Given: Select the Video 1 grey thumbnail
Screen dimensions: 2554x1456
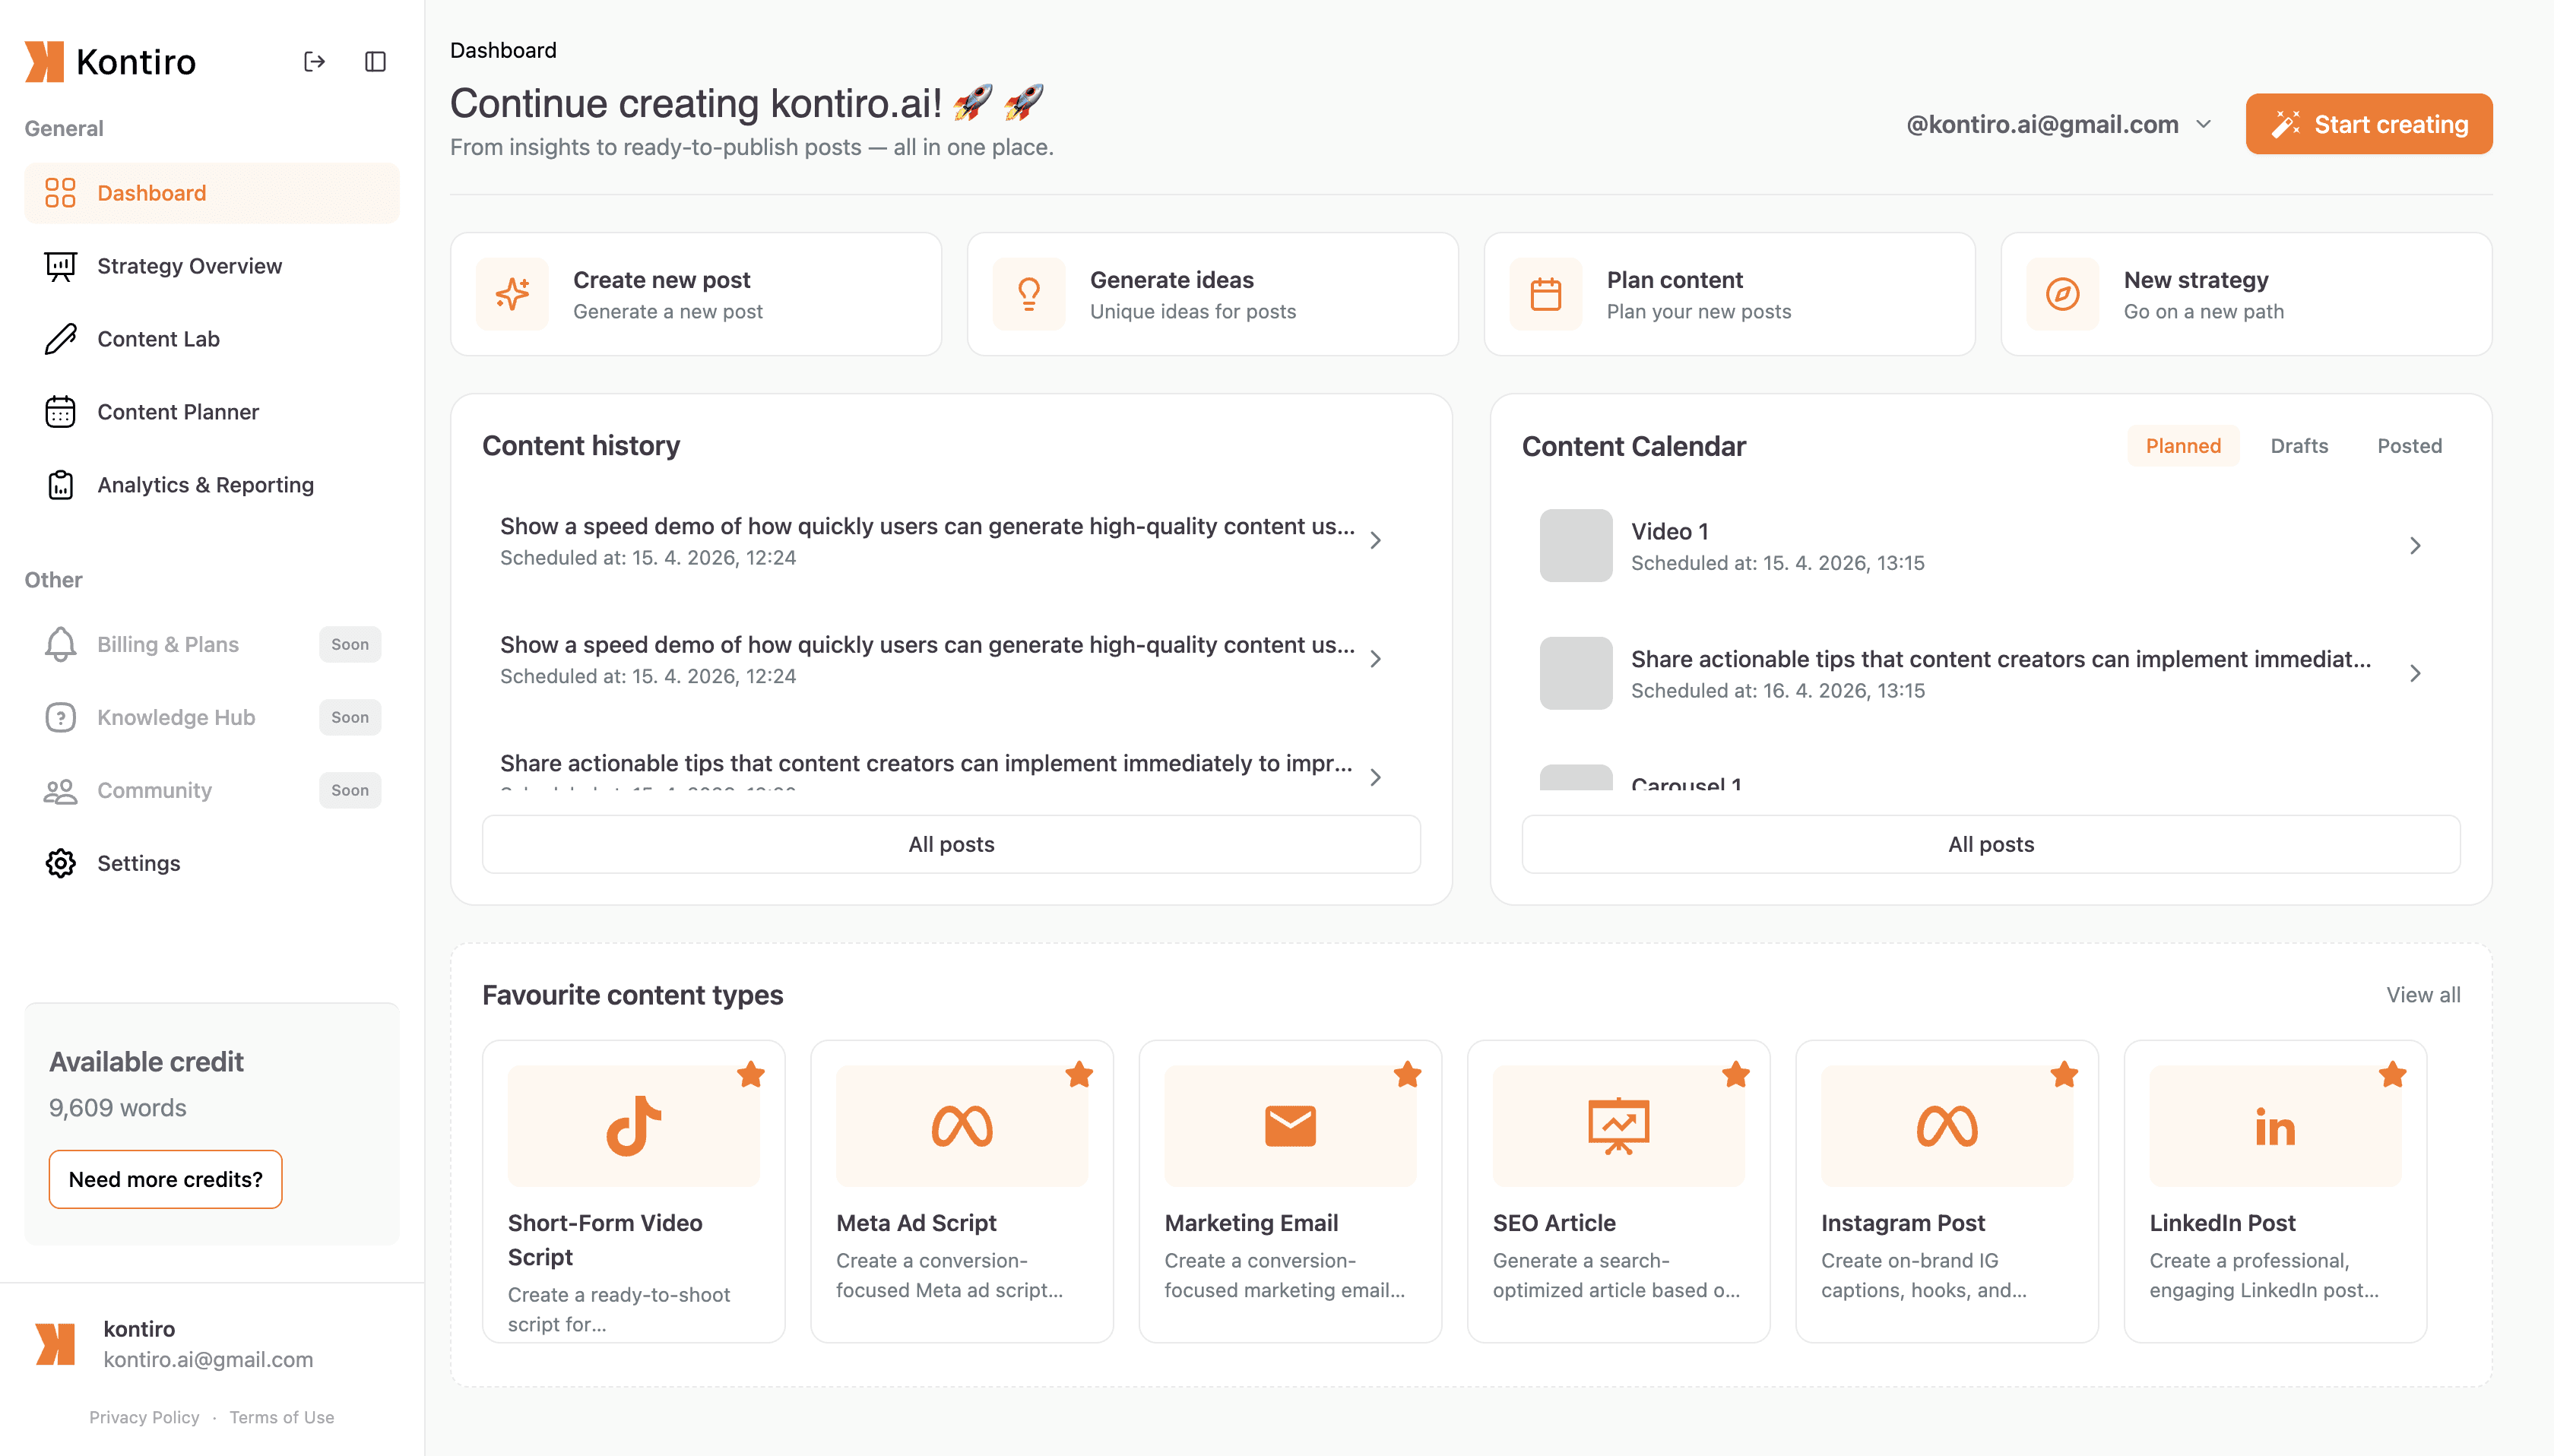Looking at the screenshot, I should click(x=1575, y=546).
